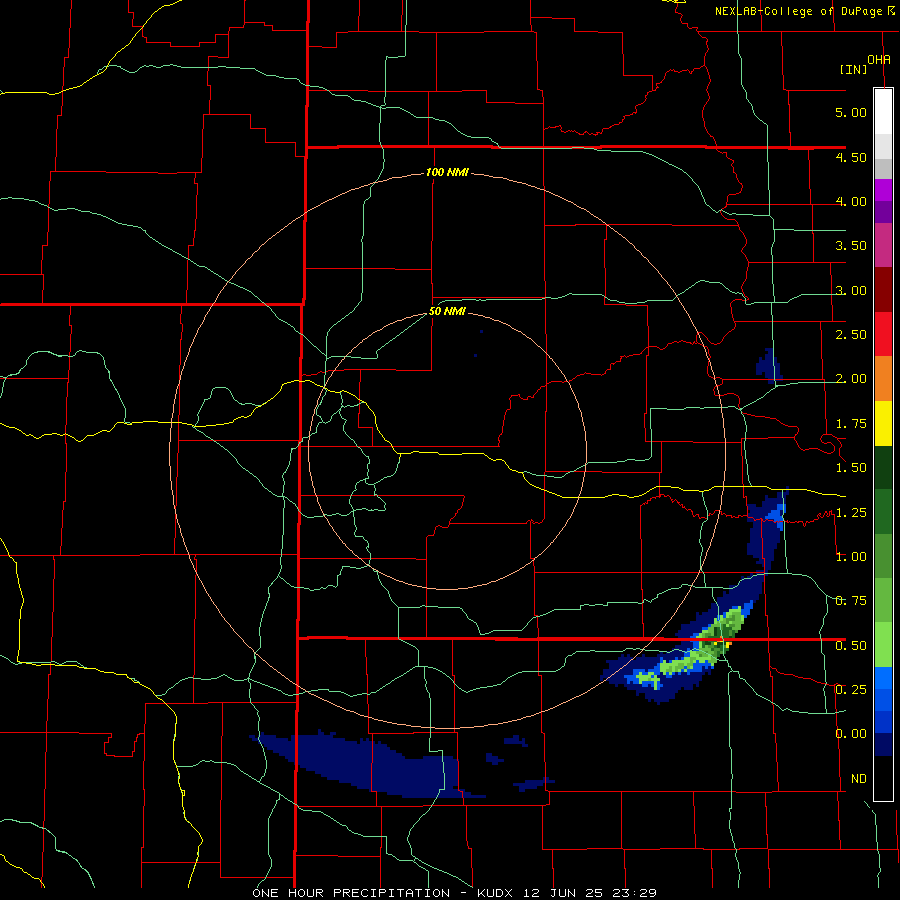The height and width of the screenshot is (900, 900).
Task: Pick the bright red legend color swatch
Action: pyautogui.click(x=883, y=335)
